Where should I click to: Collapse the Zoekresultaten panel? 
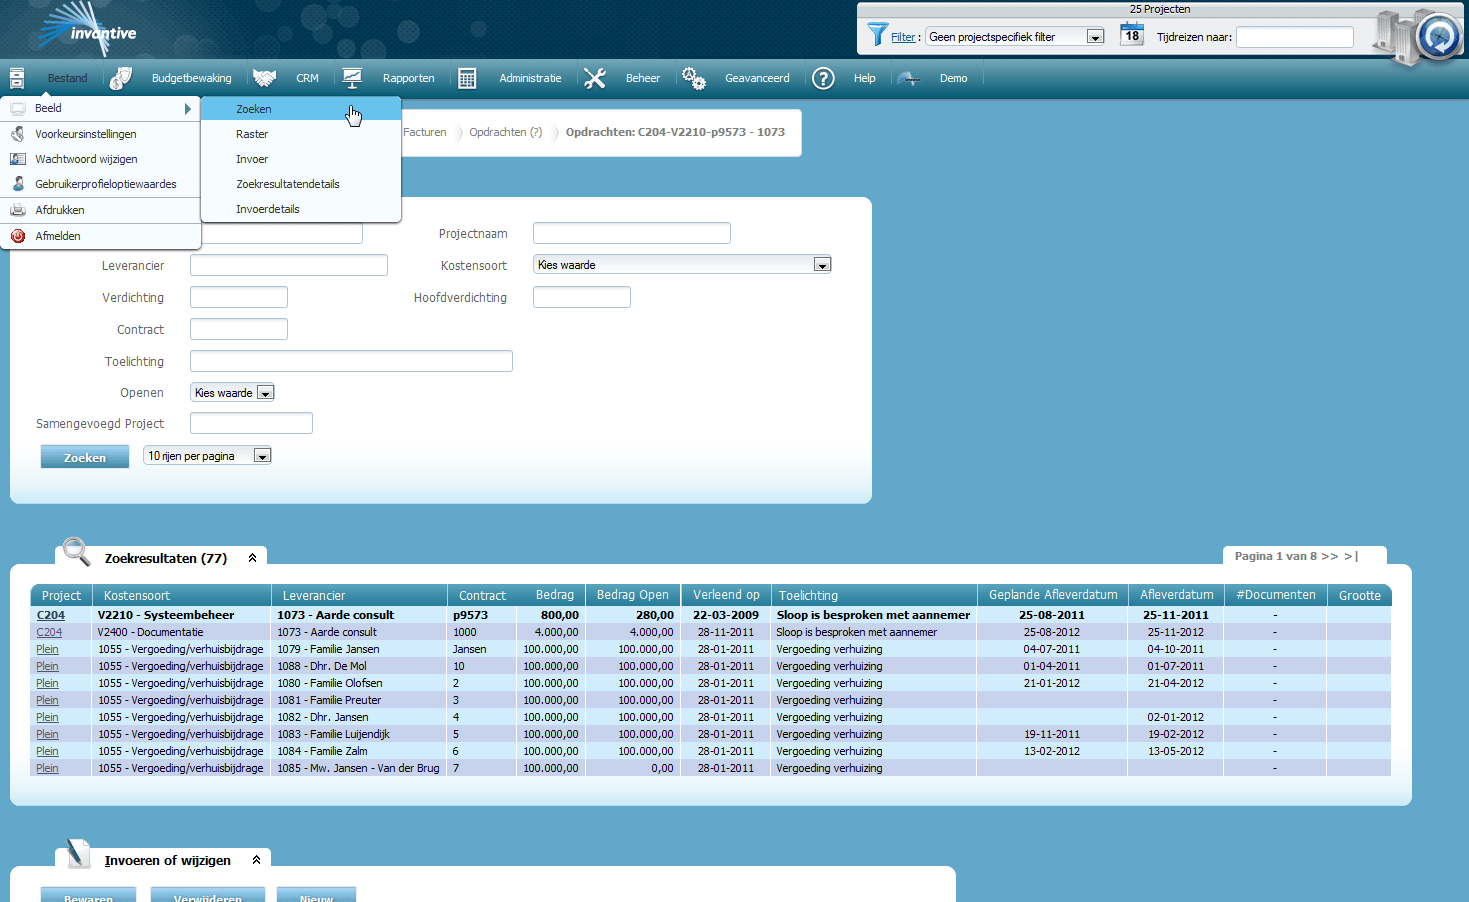(x=252, y=558)
